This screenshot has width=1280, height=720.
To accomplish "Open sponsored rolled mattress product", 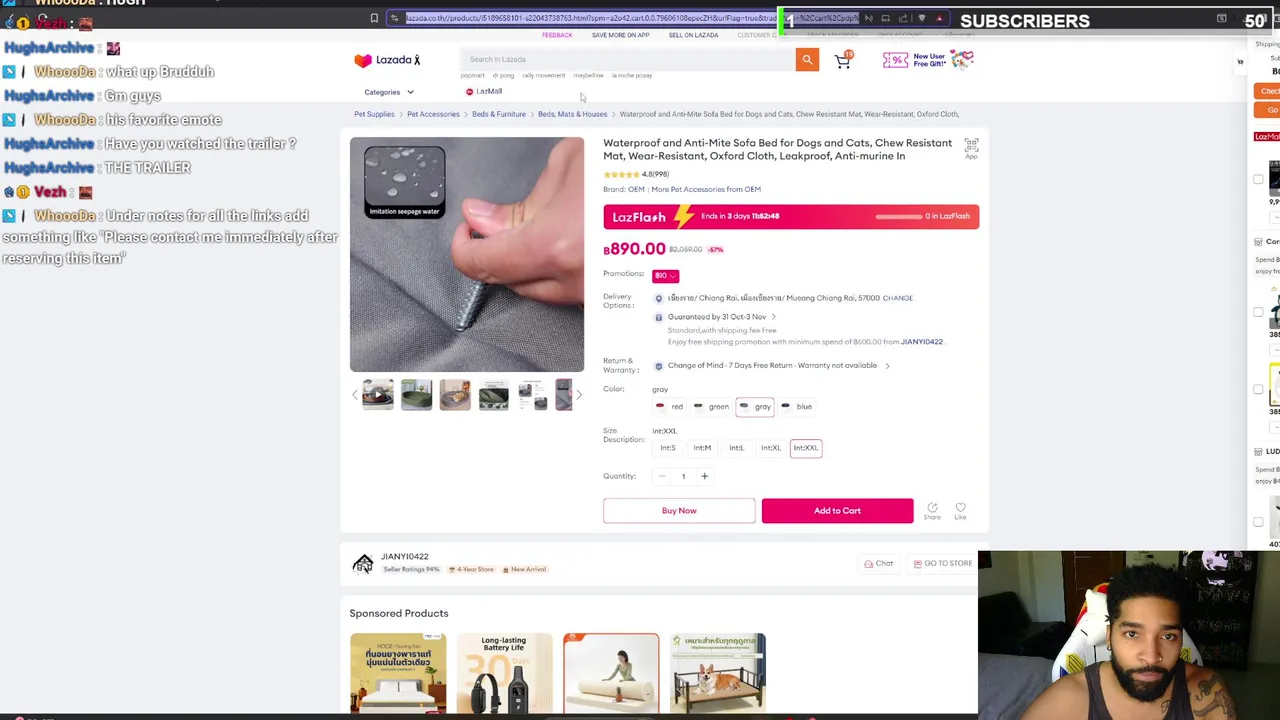I will pos(611,673).
